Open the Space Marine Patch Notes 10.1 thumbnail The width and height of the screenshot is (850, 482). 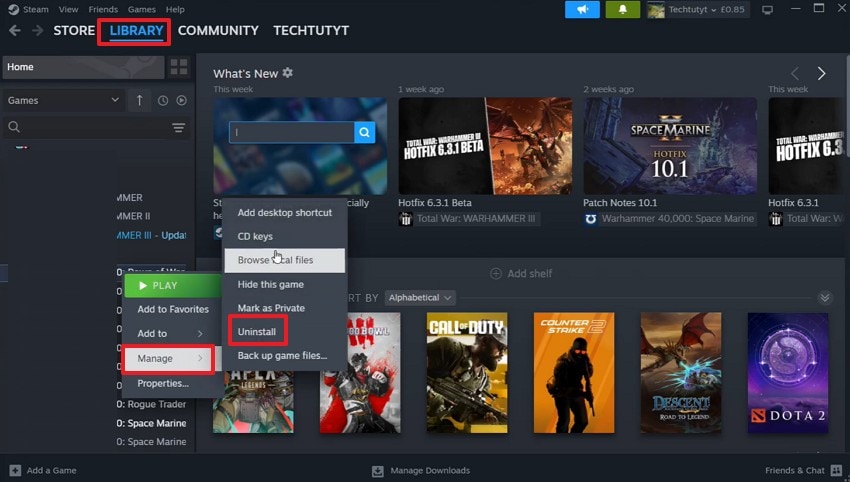670,146
